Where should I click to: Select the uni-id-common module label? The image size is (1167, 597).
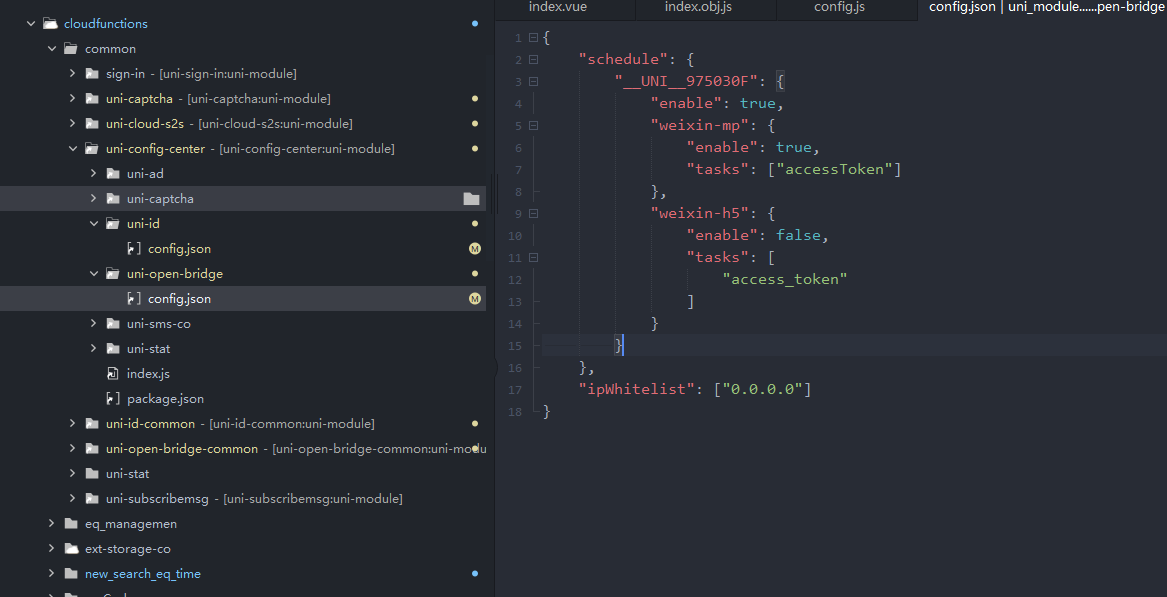150,424
